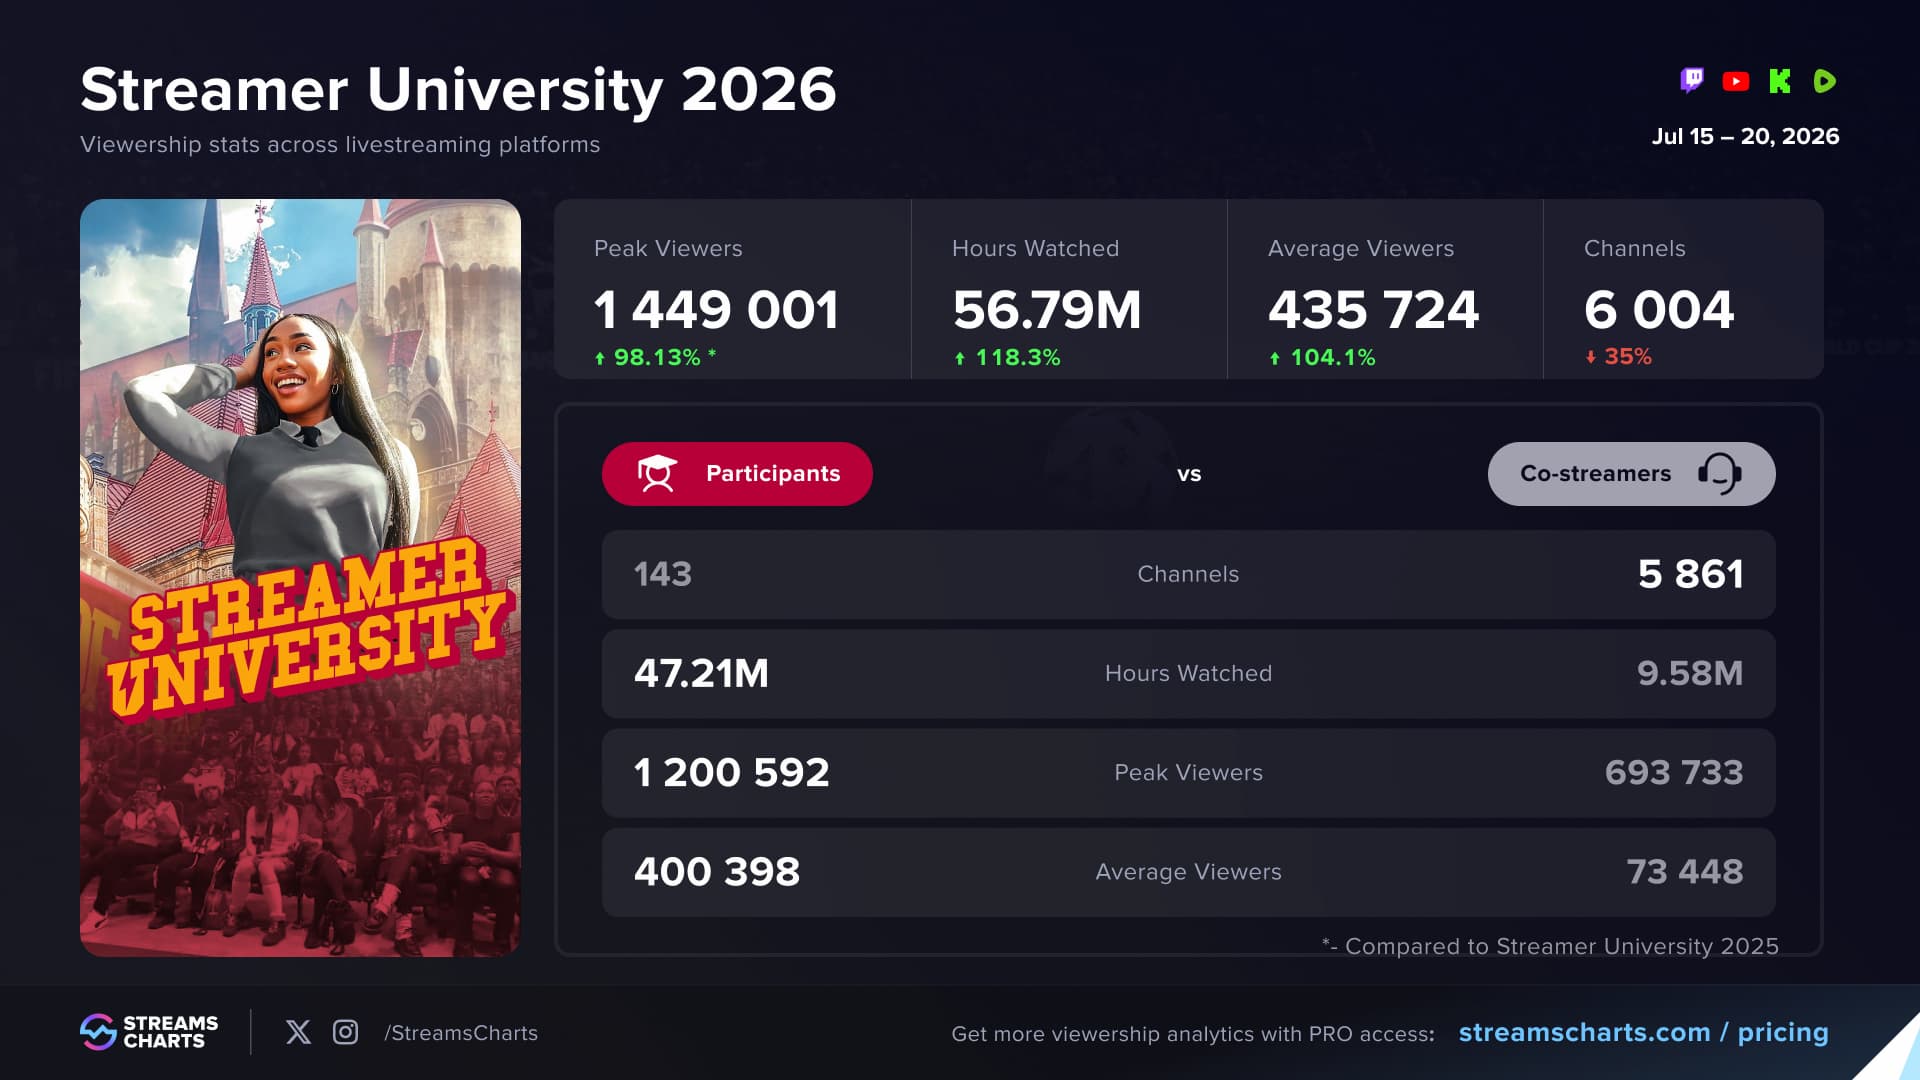Image resolution: width=1920 pixels, height=1080 pixels.
Task: Click the Channels label in comparison table
Action: click(x=1188, y=574)
